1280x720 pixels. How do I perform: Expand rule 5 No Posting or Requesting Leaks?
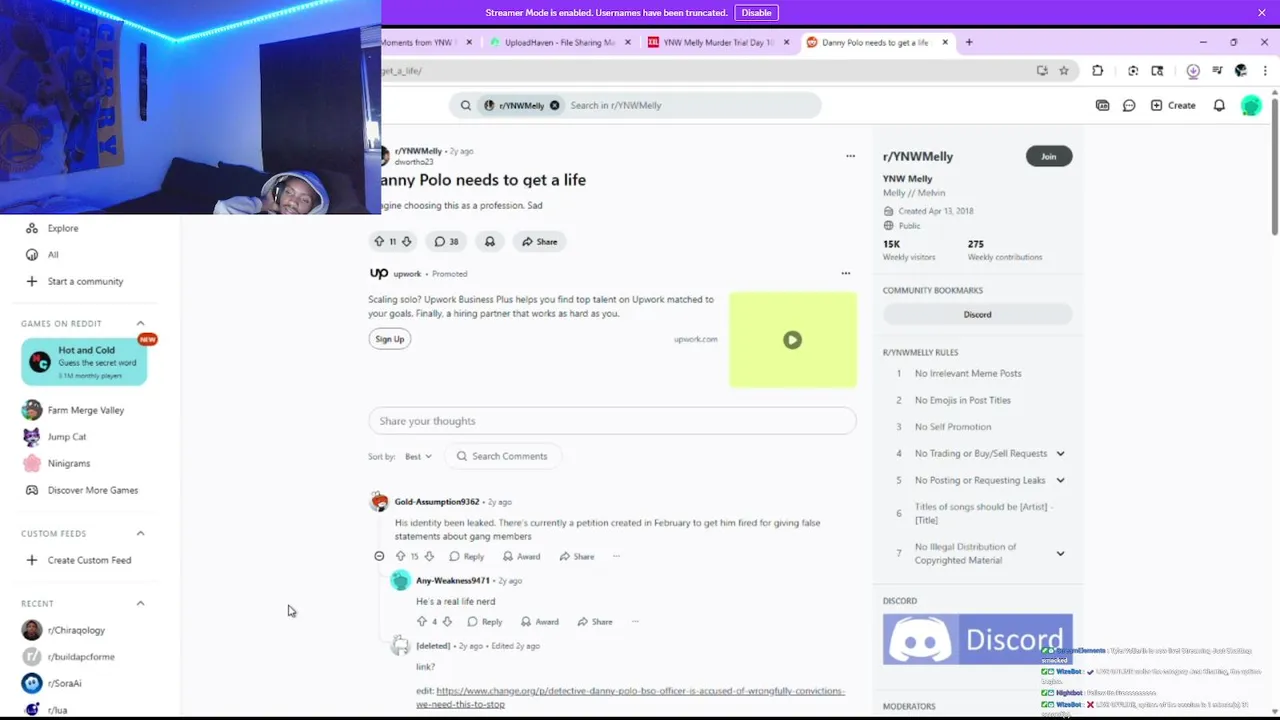click(x=1060, y=480)
